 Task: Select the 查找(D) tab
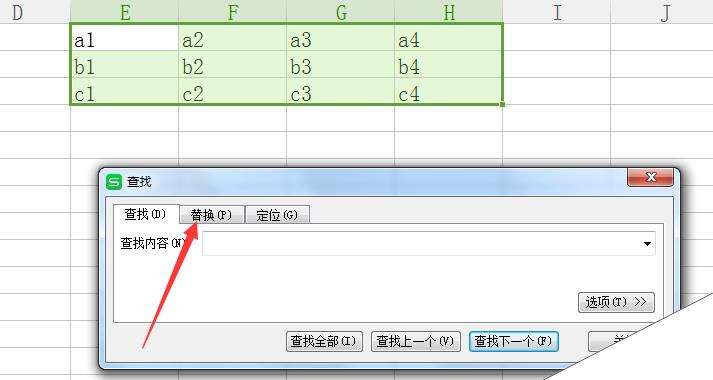click(146, 214)
